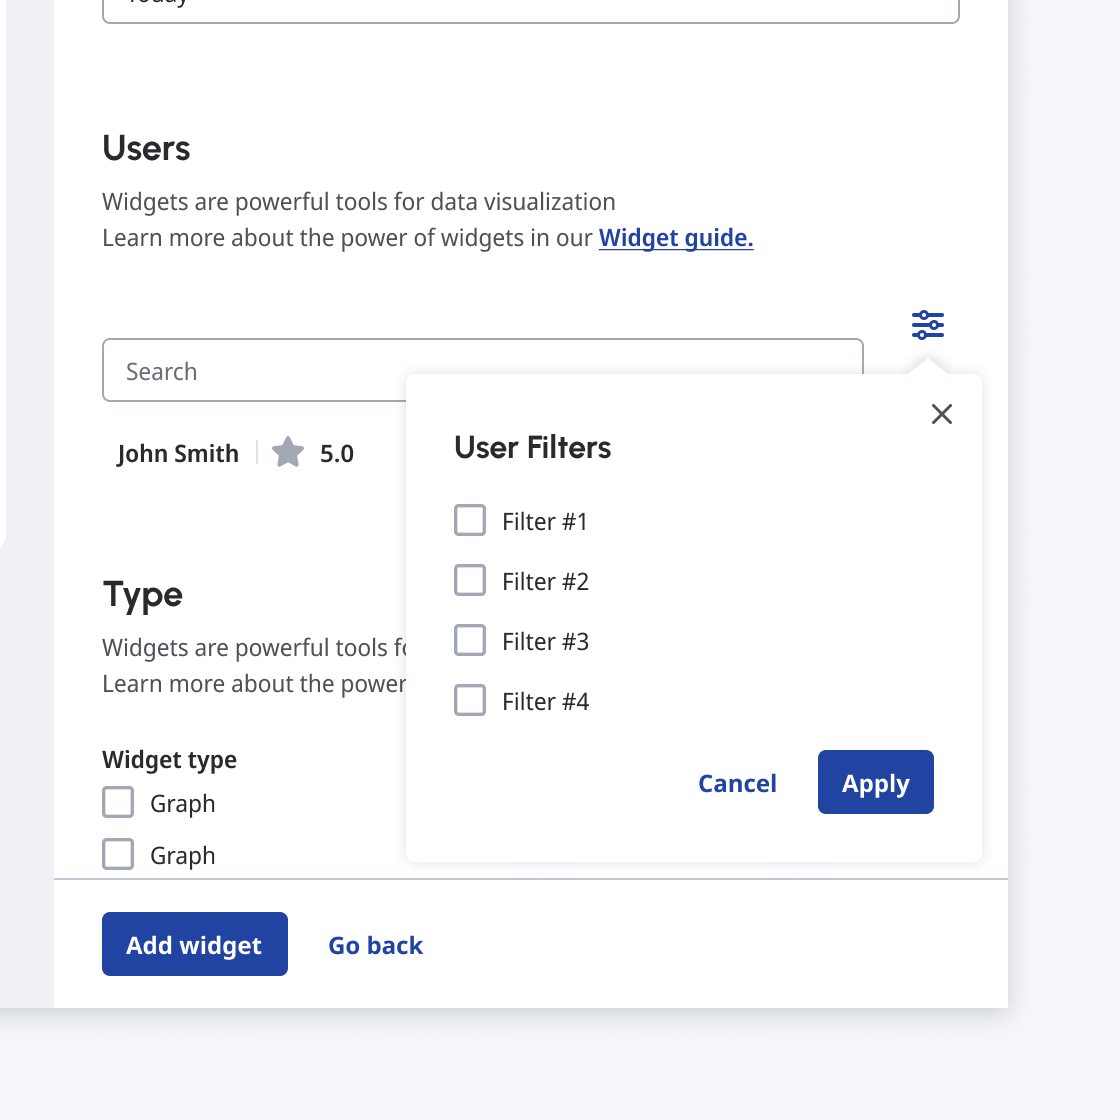The height and width of the screenshot is (1120, 1120).
Task: Click the User Filters heading
Action: pyautogui.click(x=532, y=447)
